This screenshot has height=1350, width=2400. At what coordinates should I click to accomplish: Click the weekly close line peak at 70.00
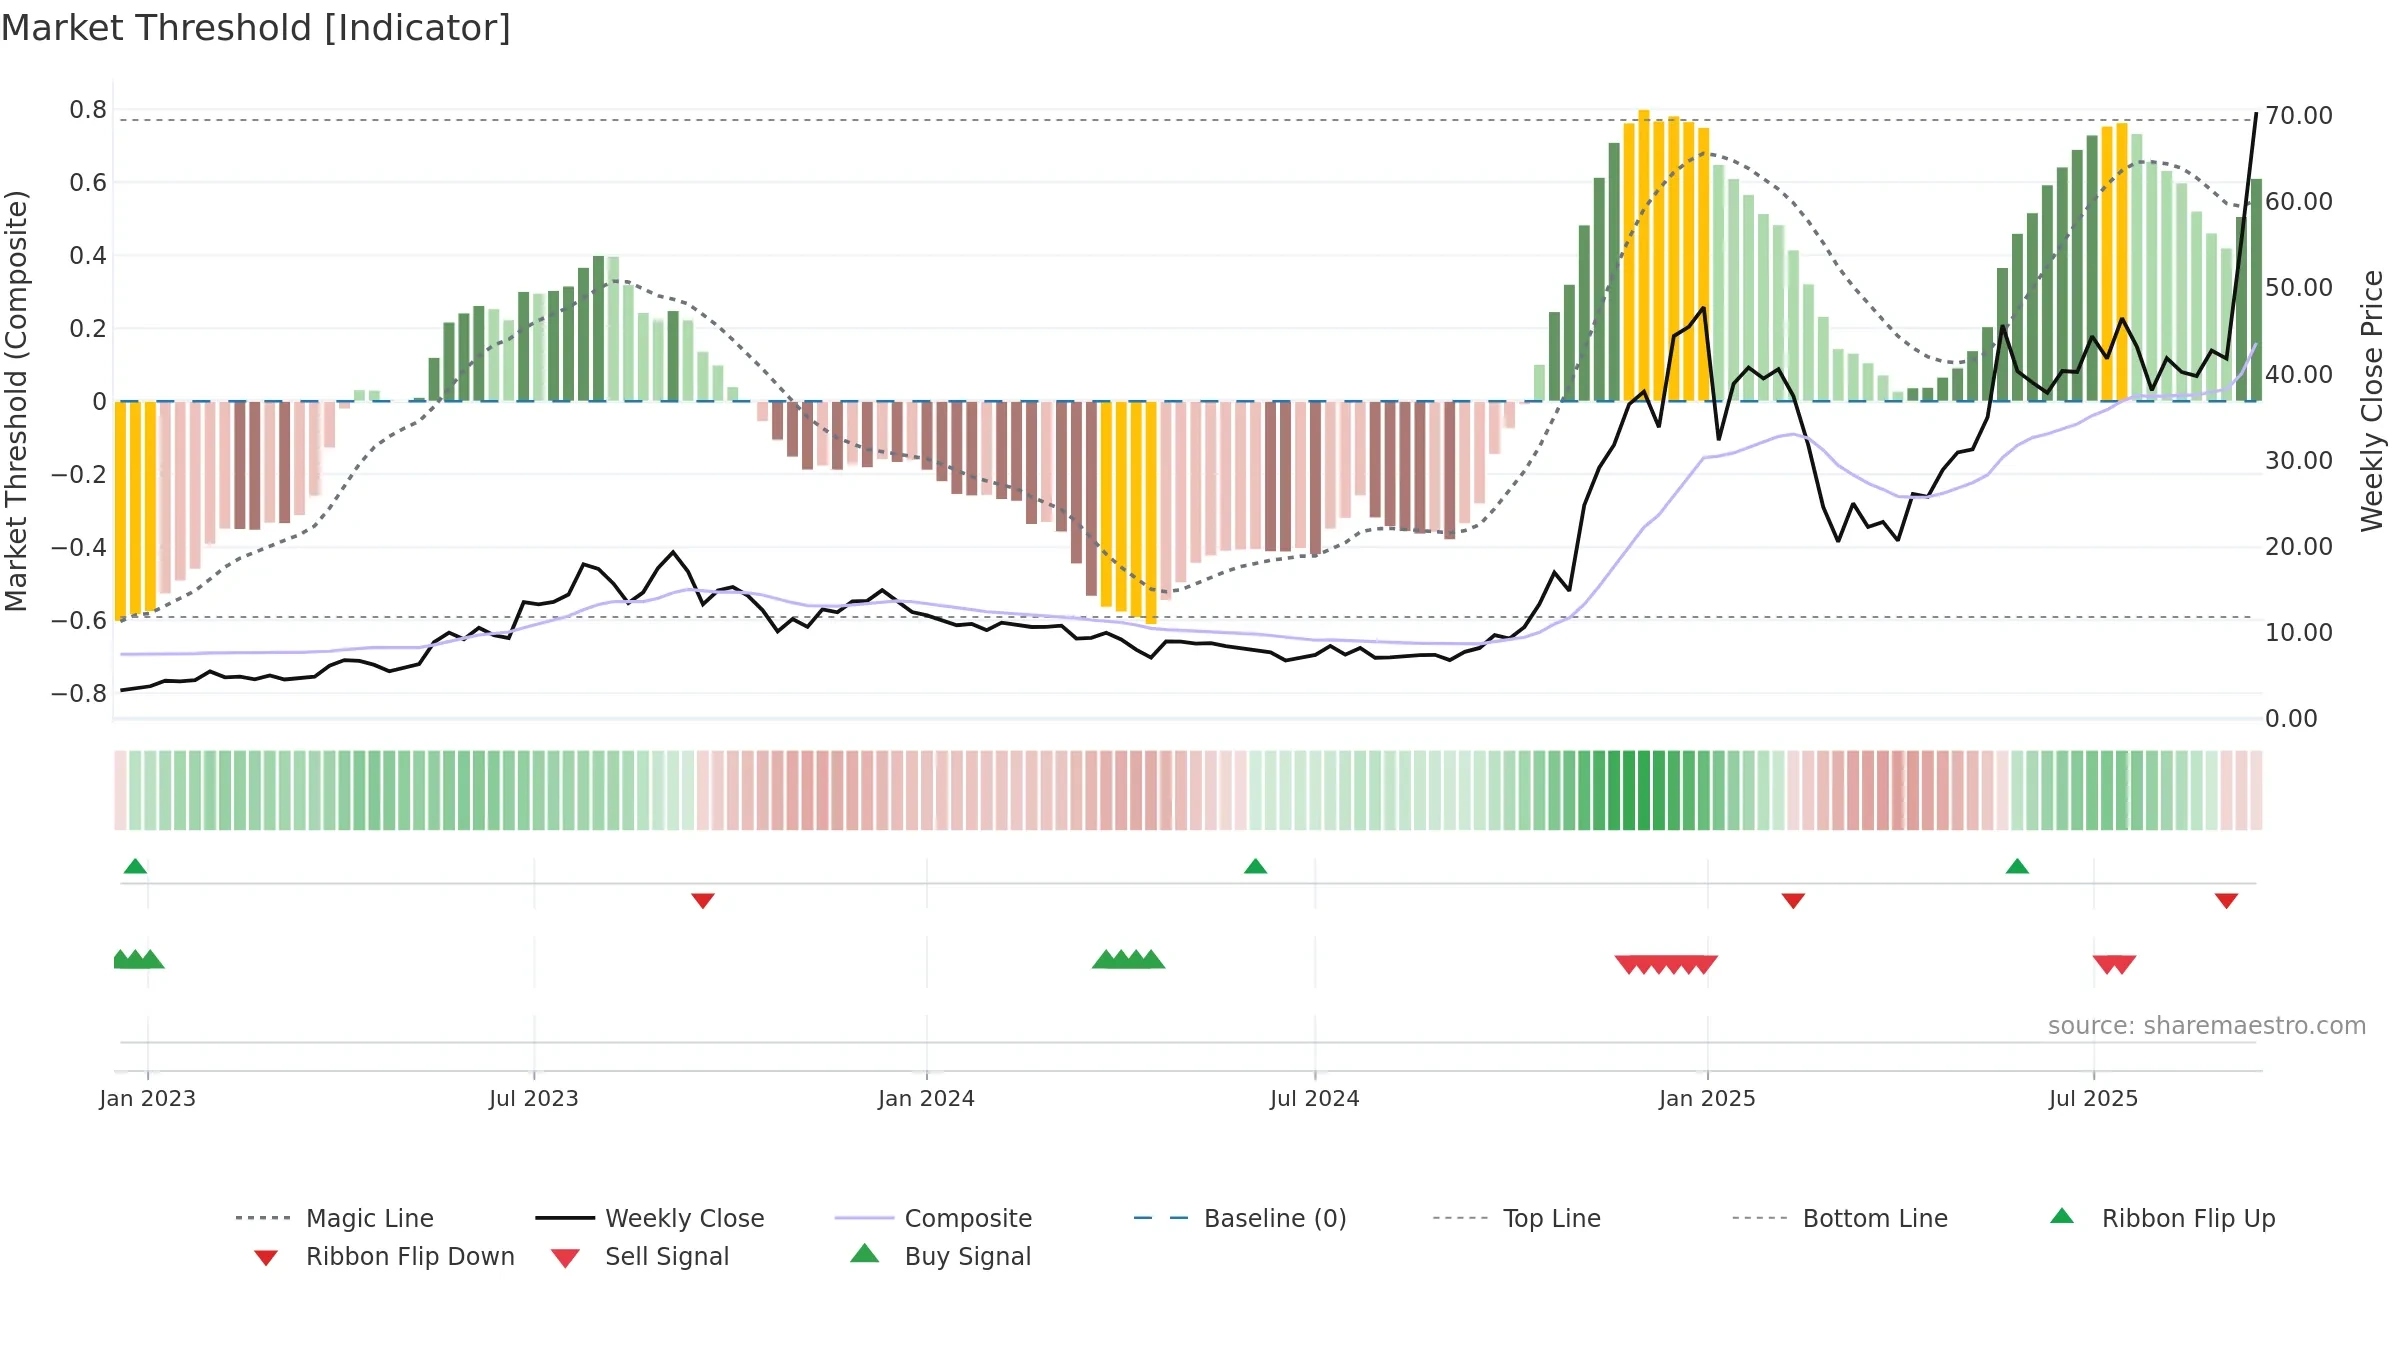(2256, 115)
